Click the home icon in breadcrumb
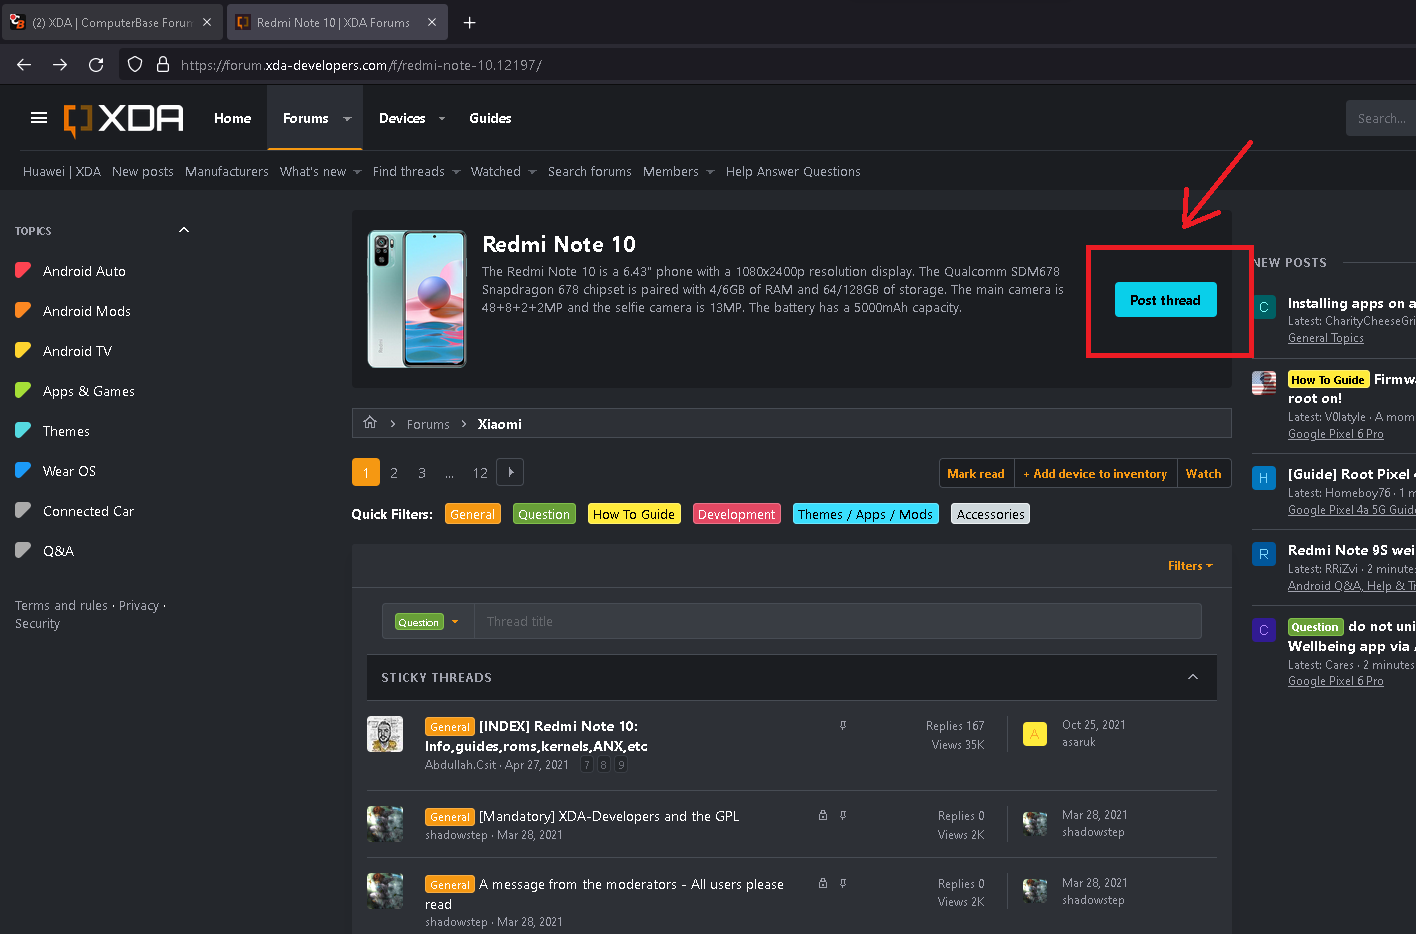This screenshot has width=1416, height=934. [370, 423]
